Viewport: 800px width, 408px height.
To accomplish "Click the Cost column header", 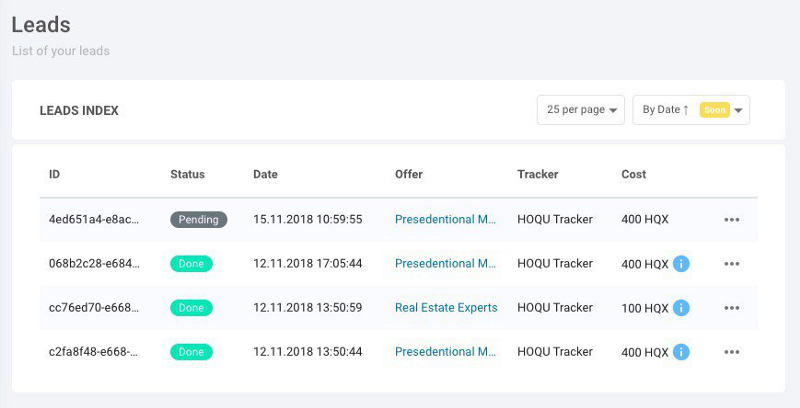I will pos(634,174).
